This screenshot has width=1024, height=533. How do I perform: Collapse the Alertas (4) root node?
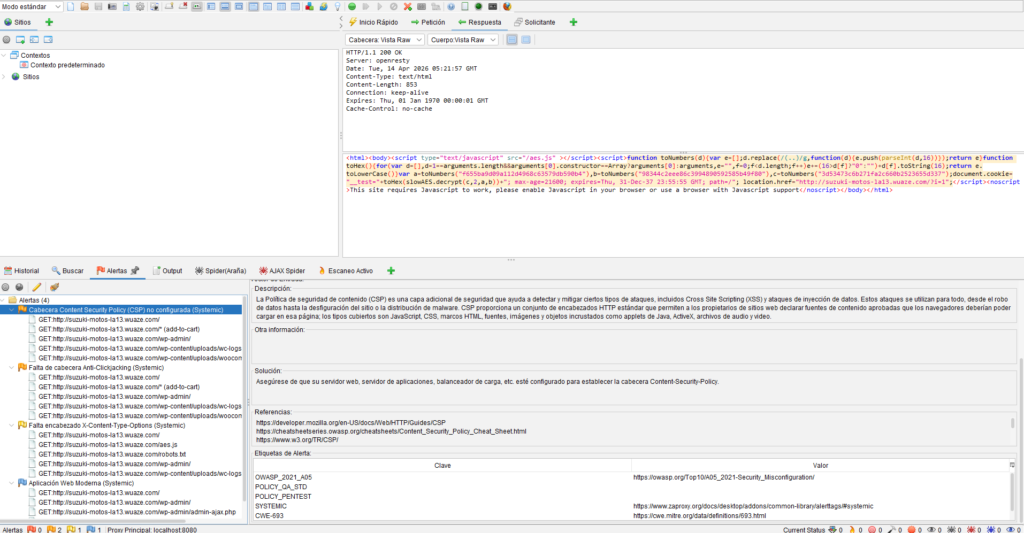[3, 300]
